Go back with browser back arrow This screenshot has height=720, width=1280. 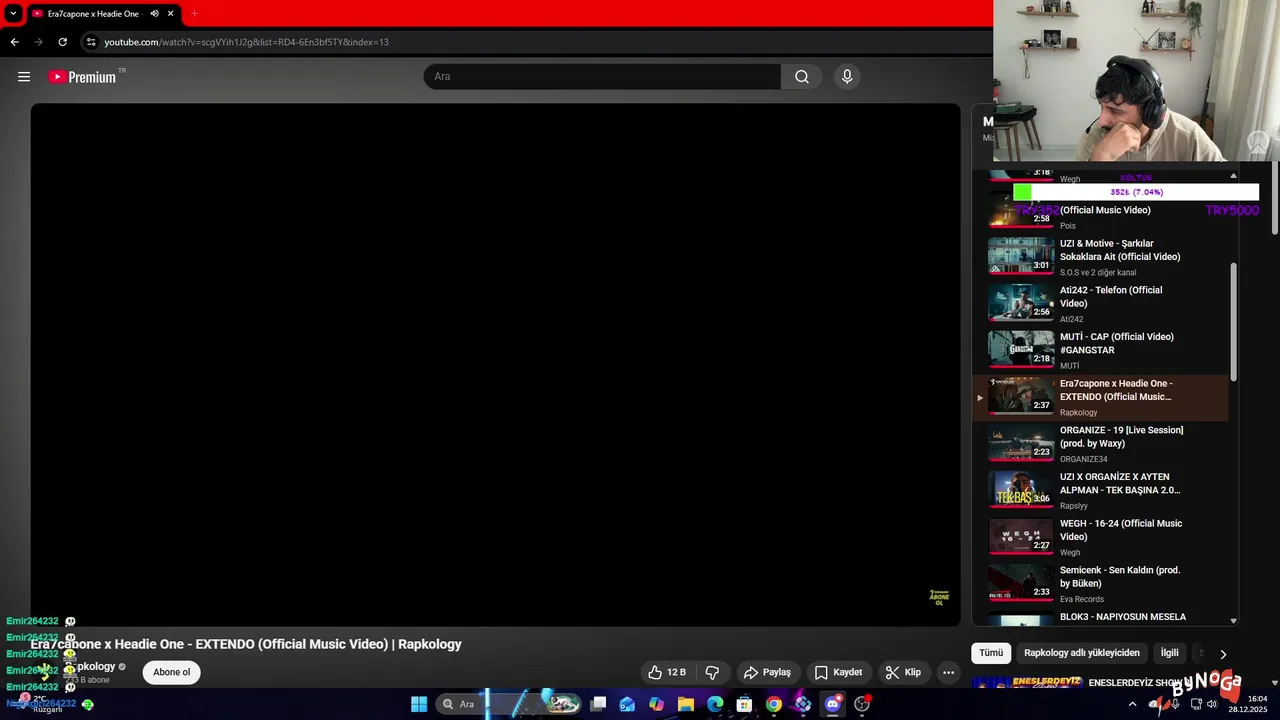pos(14,42)
